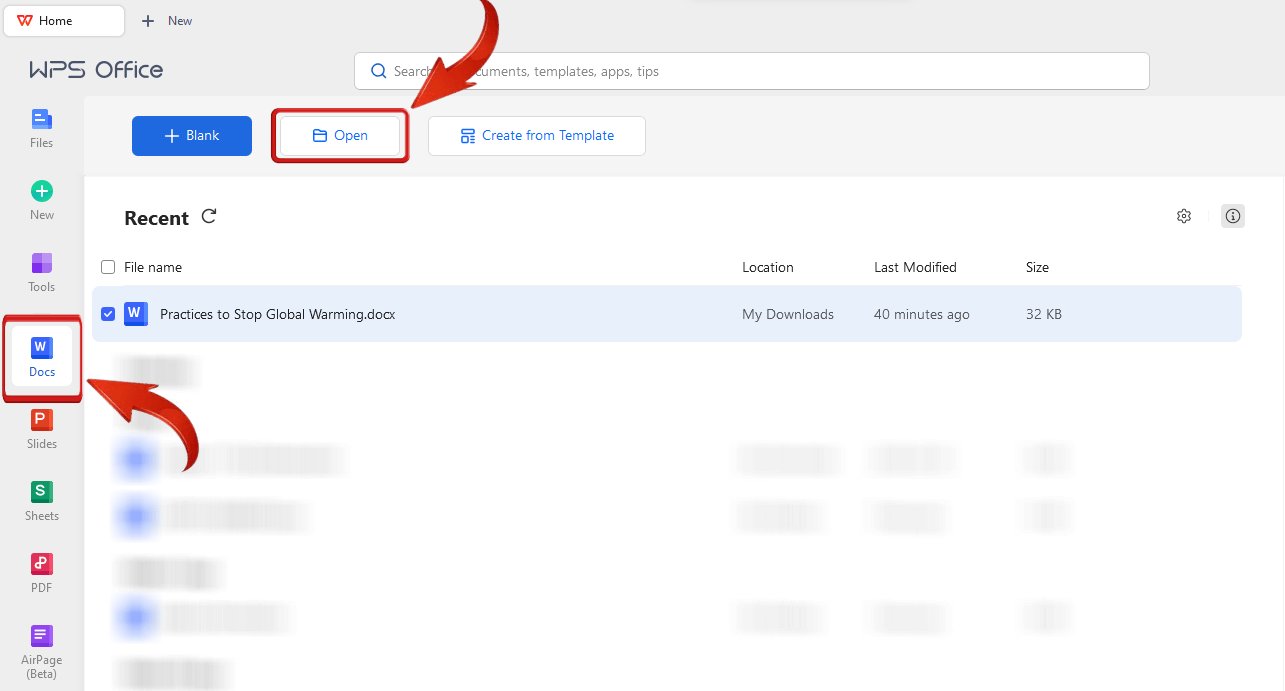Click the 40 minutes ago cell
The height and width of the screenshot is (691, 1285).
(x=922, y=314)
